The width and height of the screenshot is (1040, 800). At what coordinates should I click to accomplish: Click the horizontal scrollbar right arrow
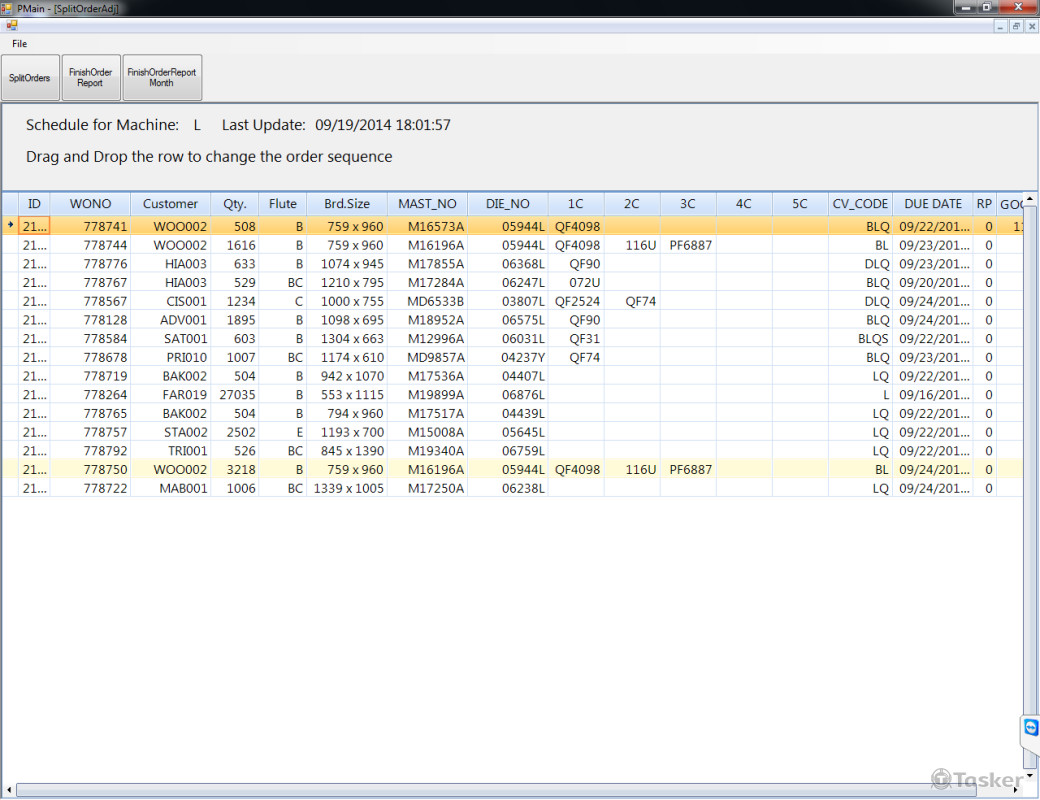1015,790
